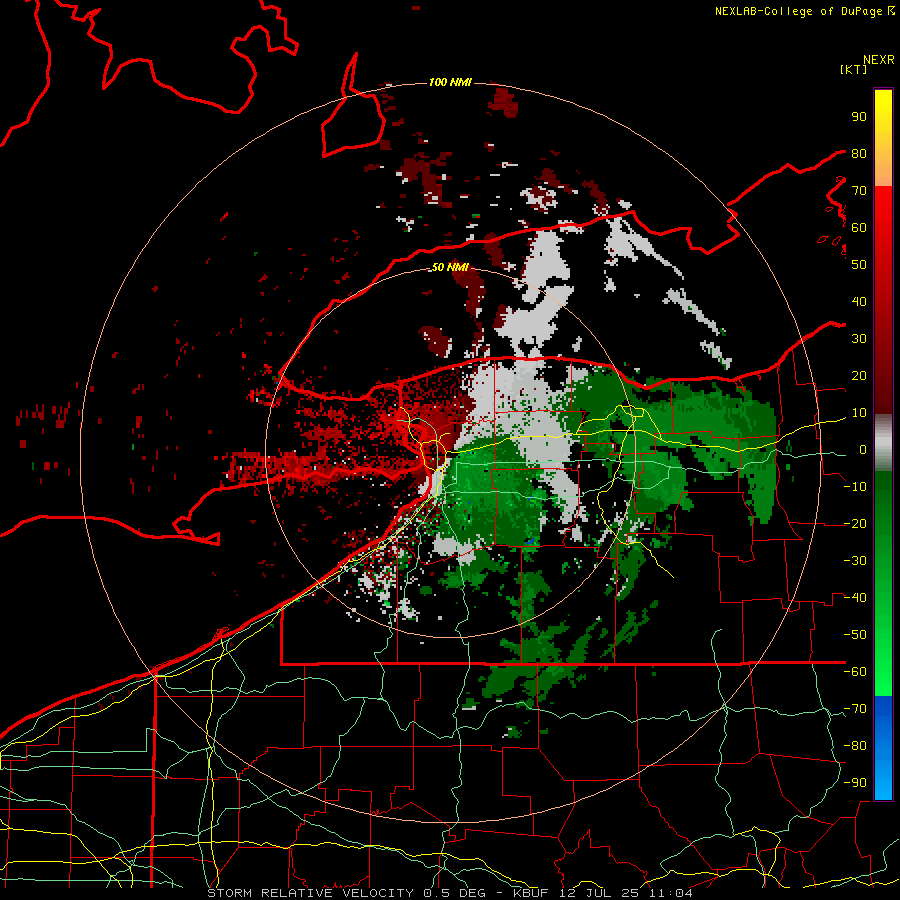Click the -40 value on the velocity scale
900x900 pixels.
click(855, 598)
